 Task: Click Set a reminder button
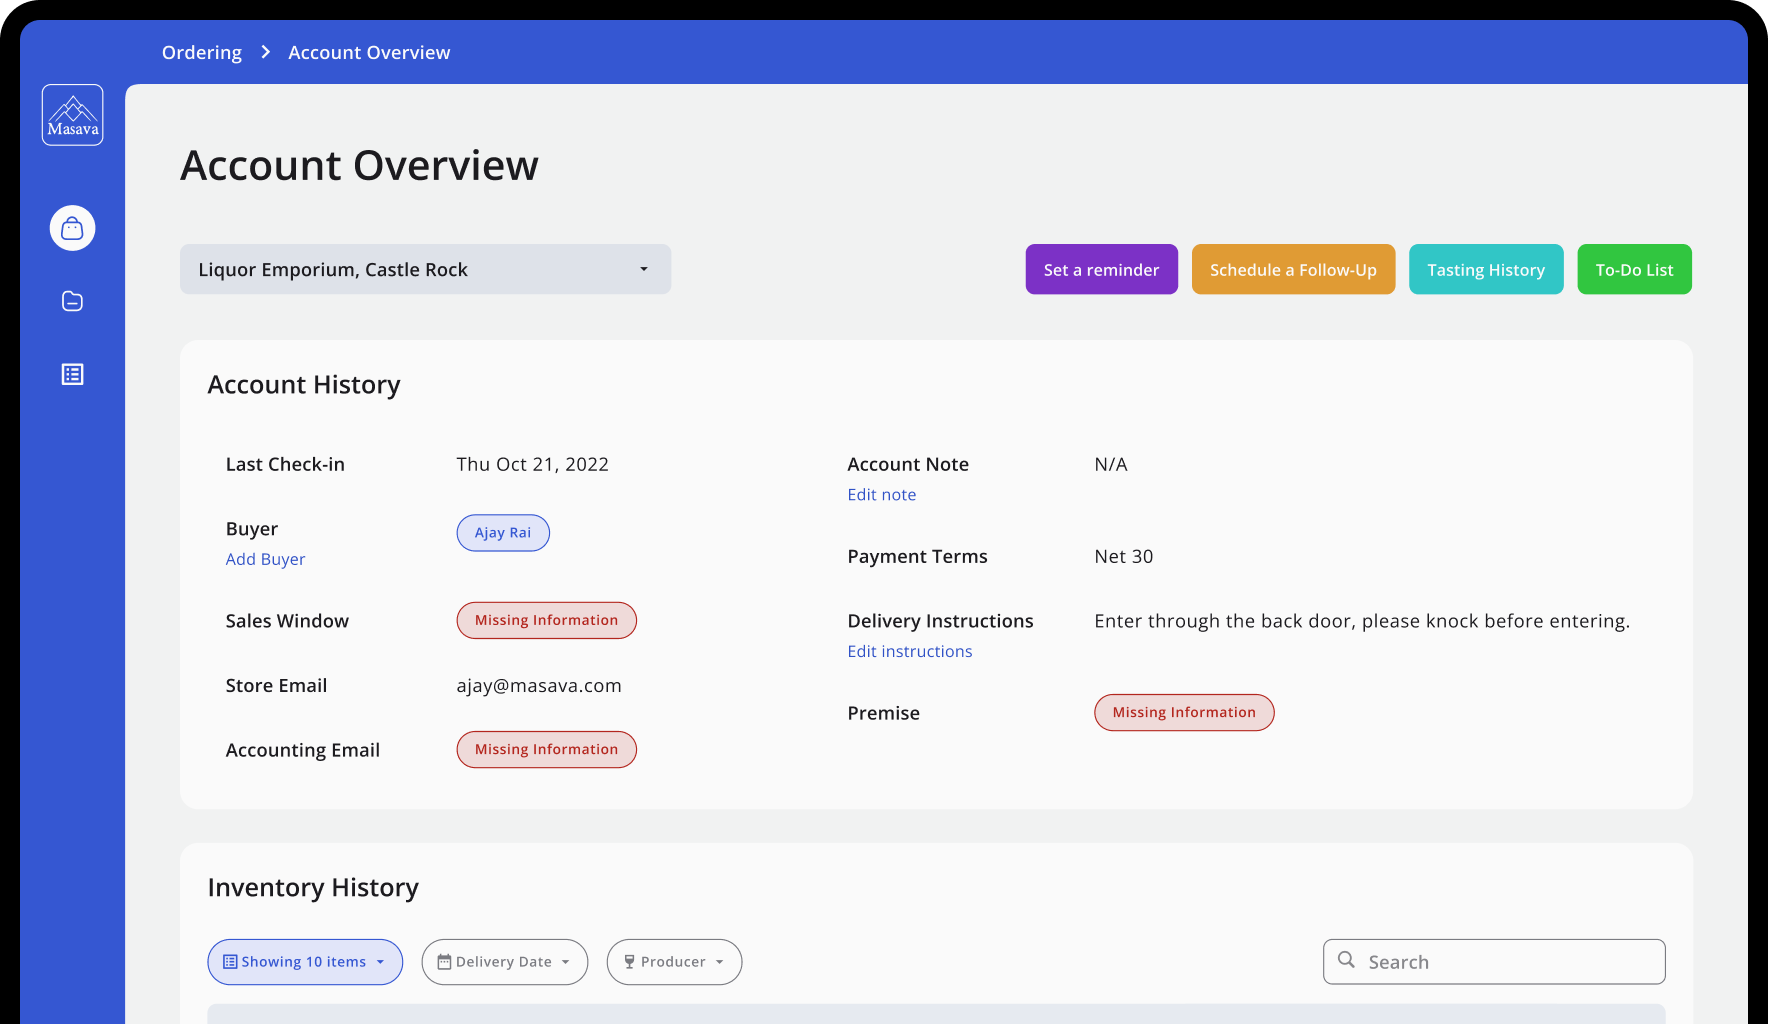(1101, 269)
